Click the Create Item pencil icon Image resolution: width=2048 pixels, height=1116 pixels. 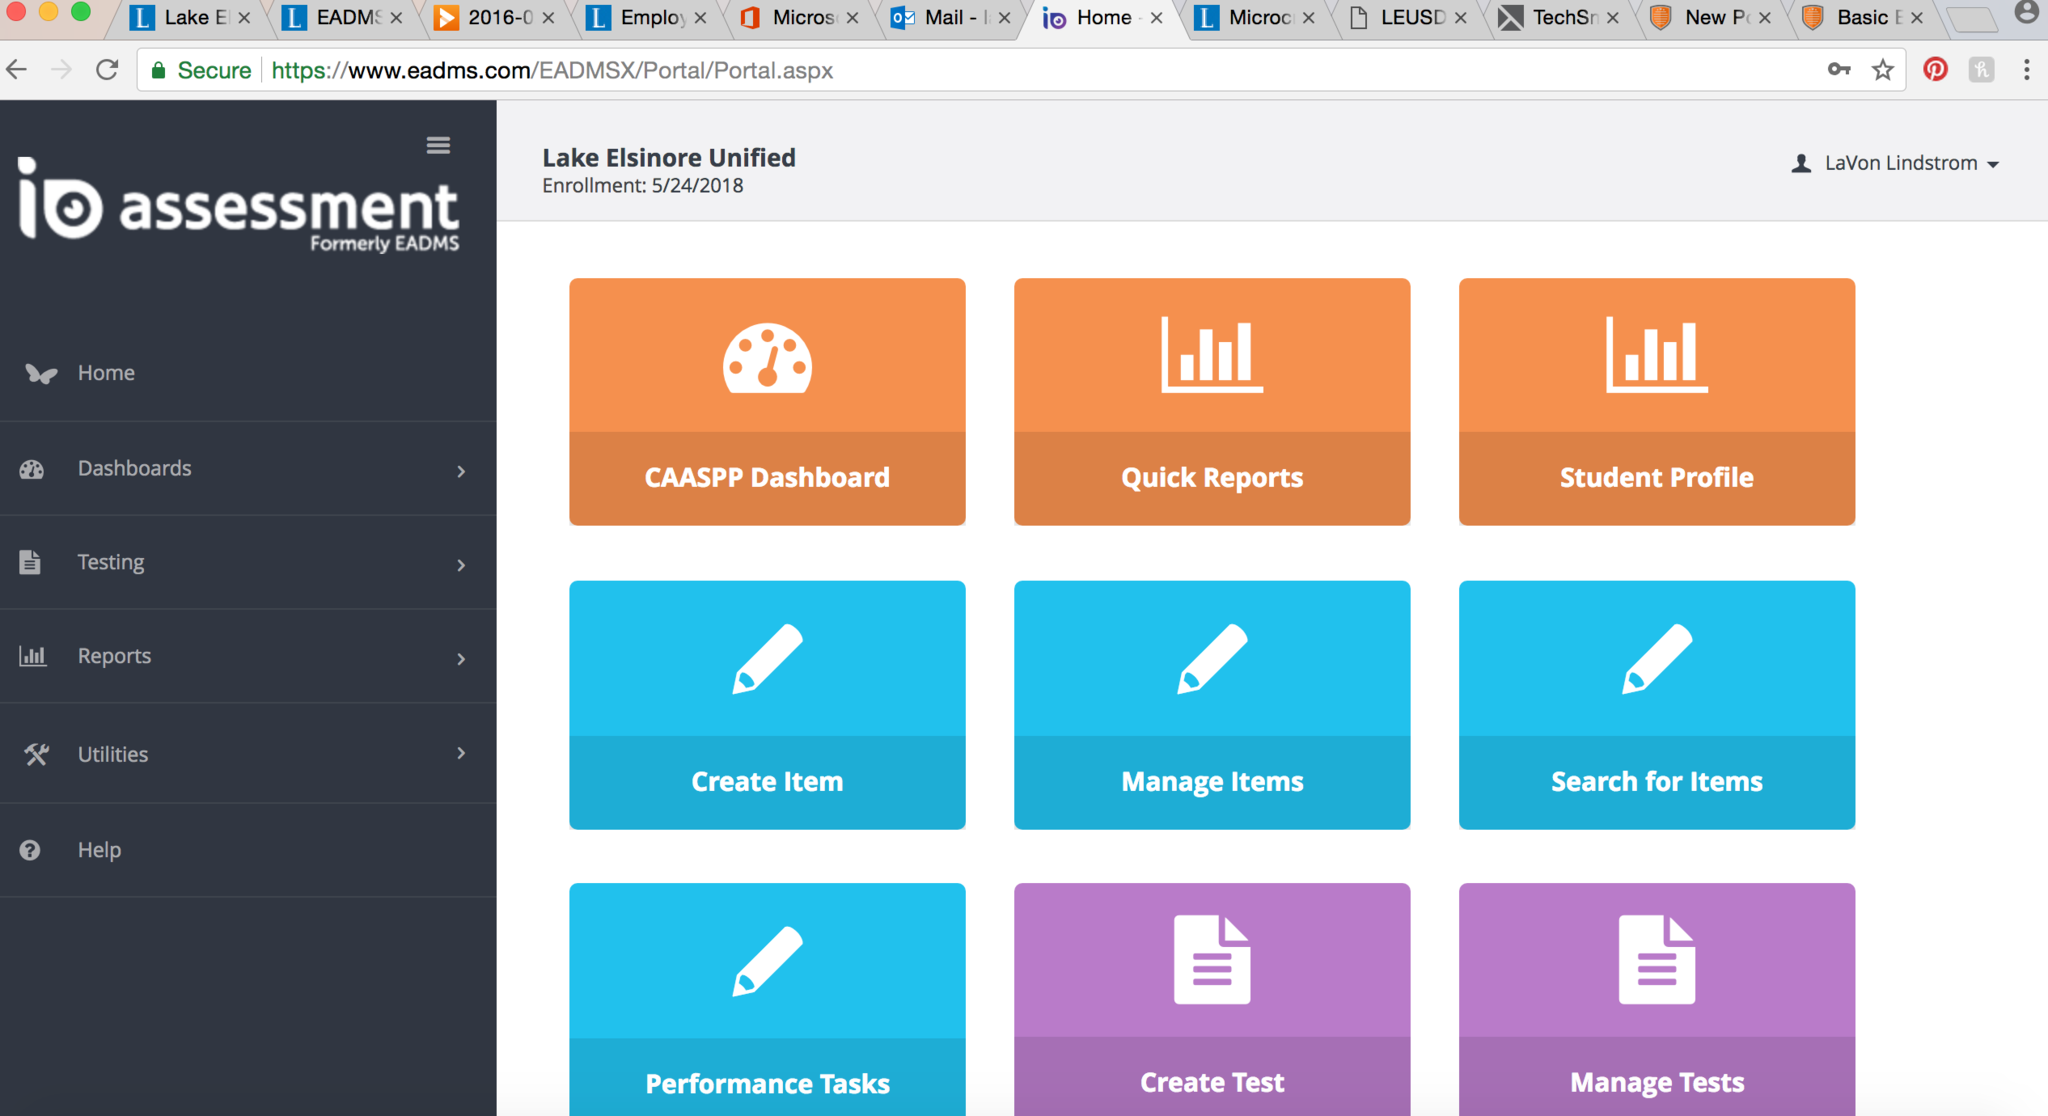[767, 658]
